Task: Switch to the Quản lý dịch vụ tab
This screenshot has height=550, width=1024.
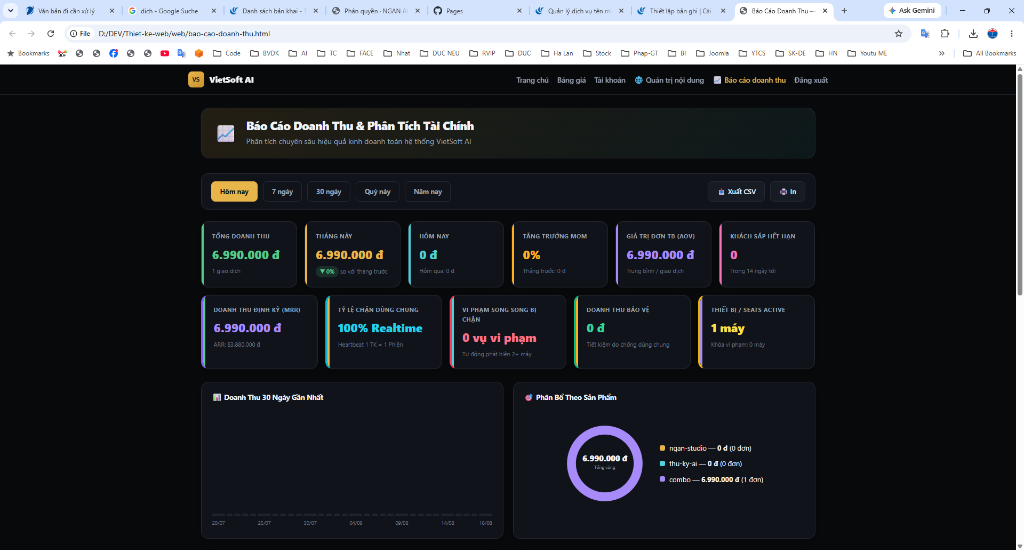Action: tap(578, 10)
